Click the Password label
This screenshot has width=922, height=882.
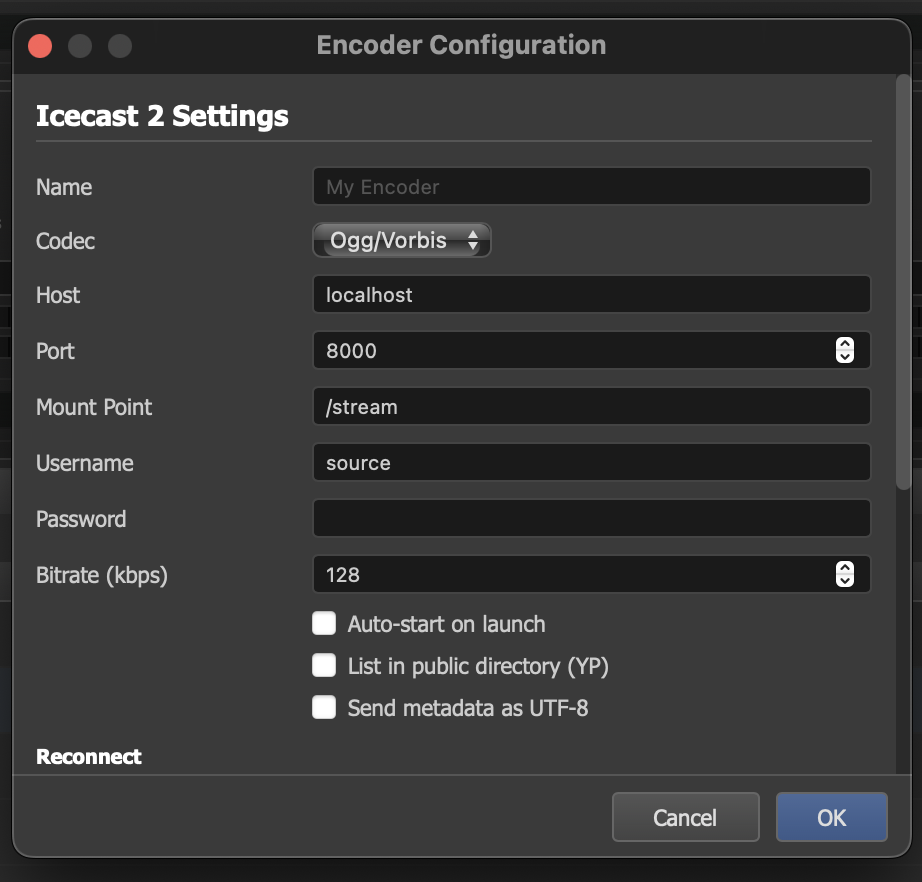[81, 519]
